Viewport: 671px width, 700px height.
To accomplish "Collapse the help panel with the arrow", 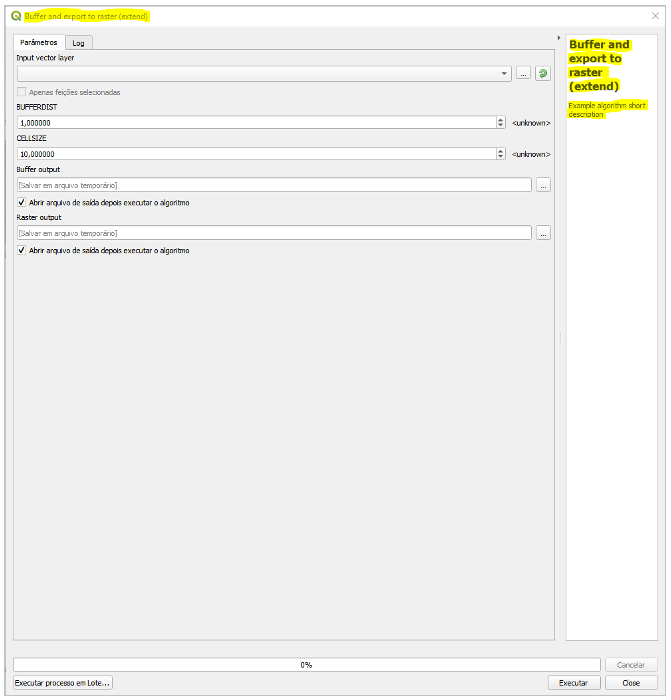I will (558, 37).
